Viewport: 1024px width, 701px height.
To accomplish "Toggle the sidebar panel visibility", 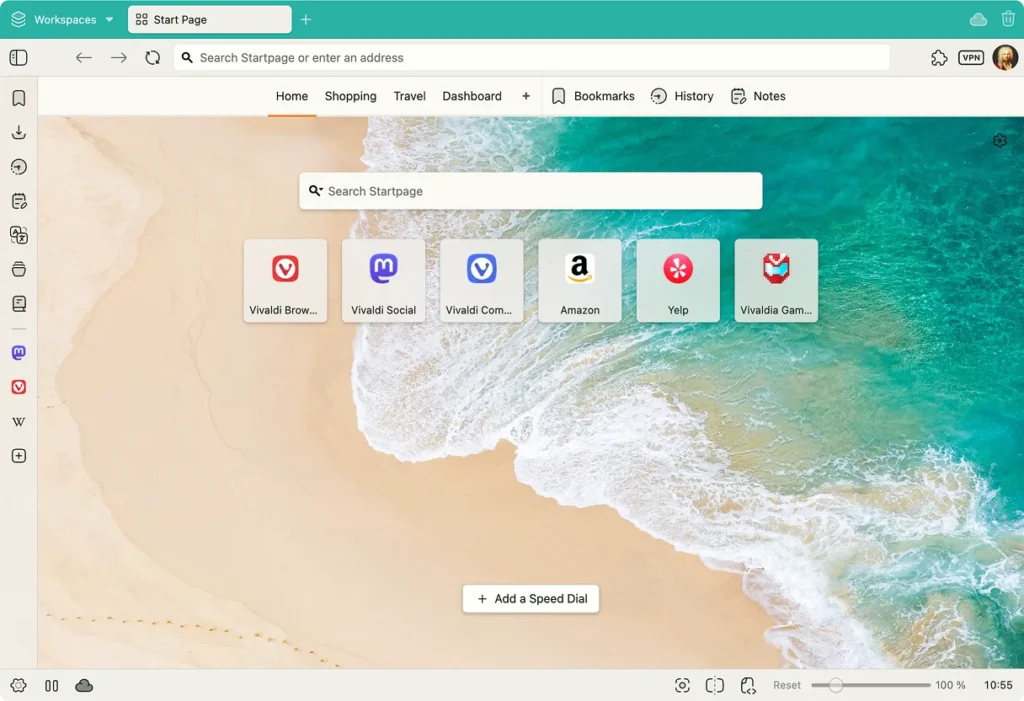I will (x=18, y=57).
